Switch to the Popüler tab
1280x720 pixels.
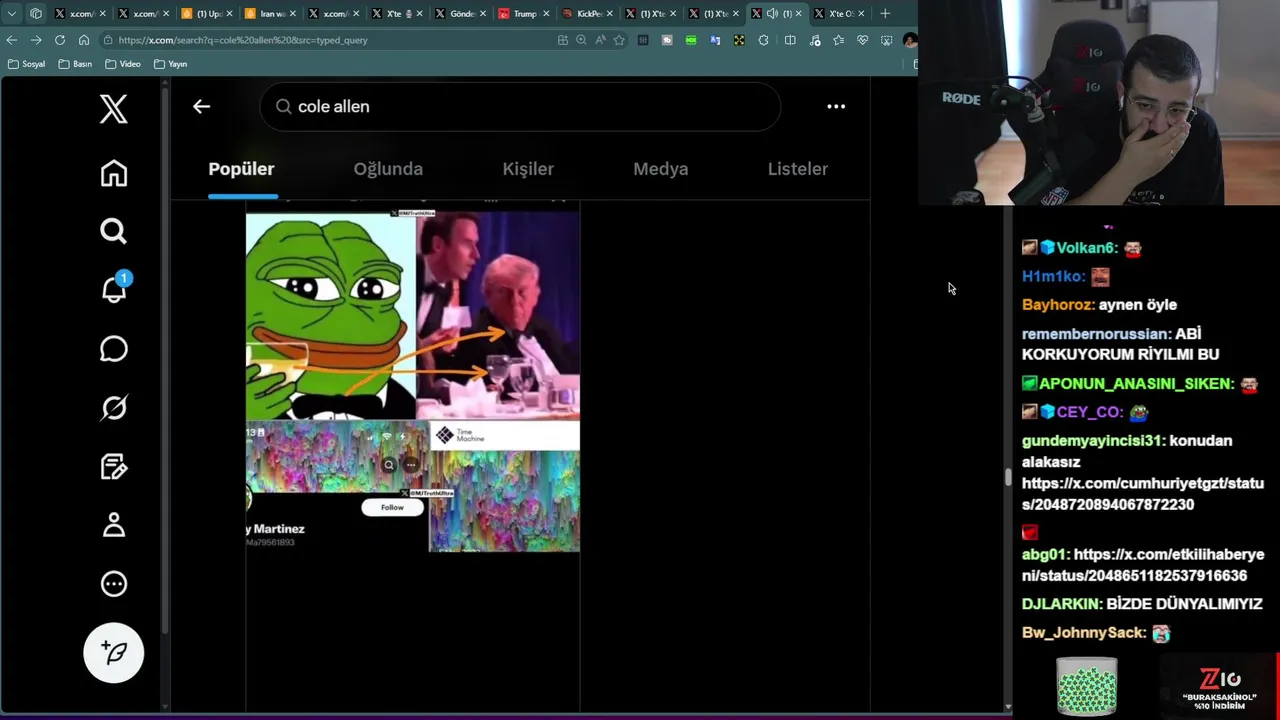click(x=241, y=169)
